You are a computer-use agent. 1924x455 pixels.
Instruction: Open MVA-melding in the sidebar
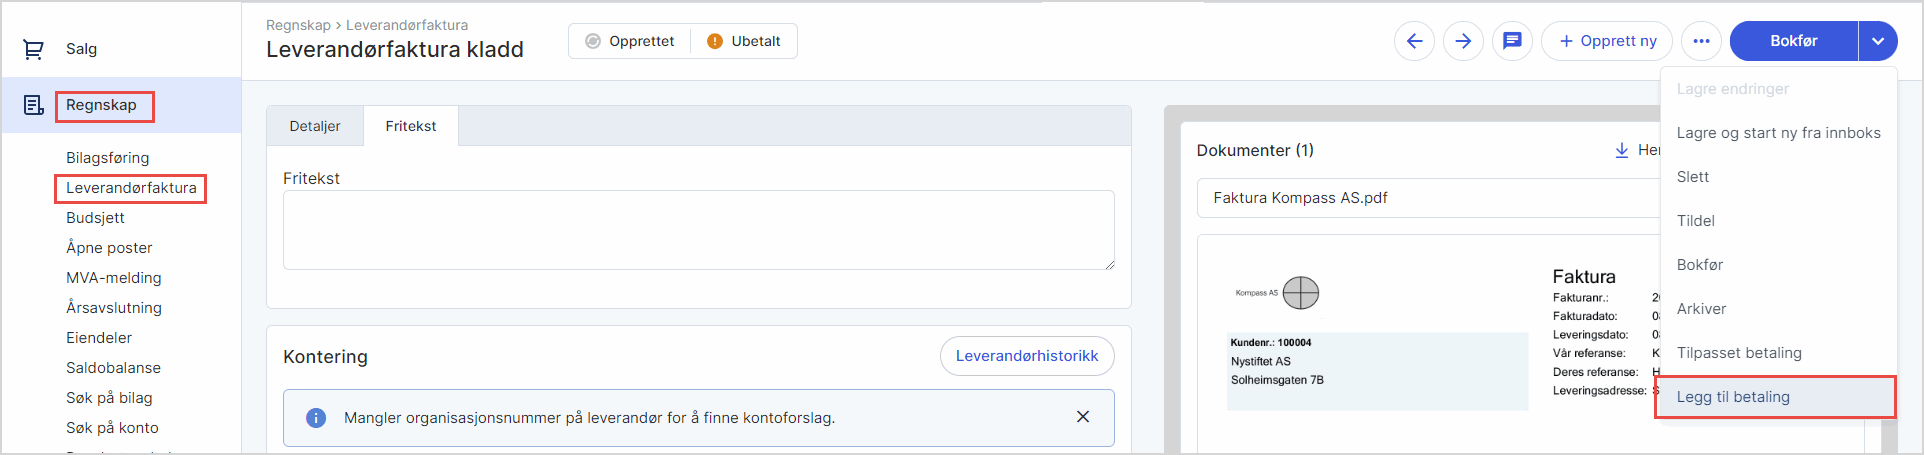114,278
